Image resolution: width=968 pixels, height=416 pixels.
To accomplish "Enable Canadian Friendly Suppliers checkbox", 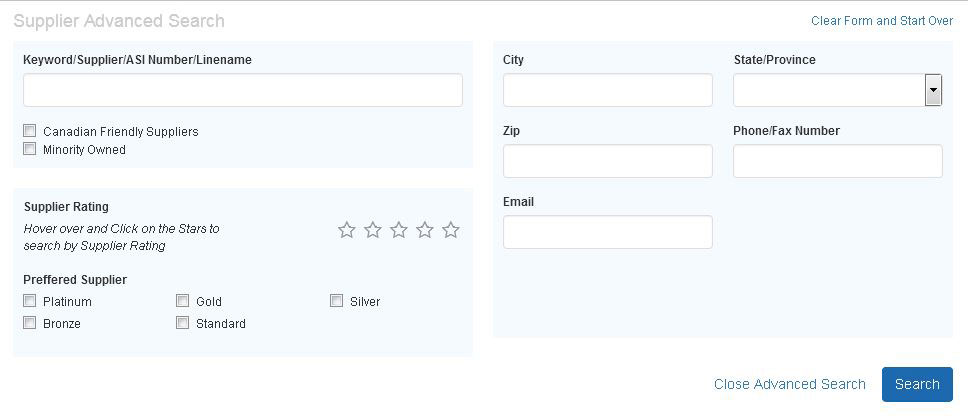I will (x=30, y=131).
